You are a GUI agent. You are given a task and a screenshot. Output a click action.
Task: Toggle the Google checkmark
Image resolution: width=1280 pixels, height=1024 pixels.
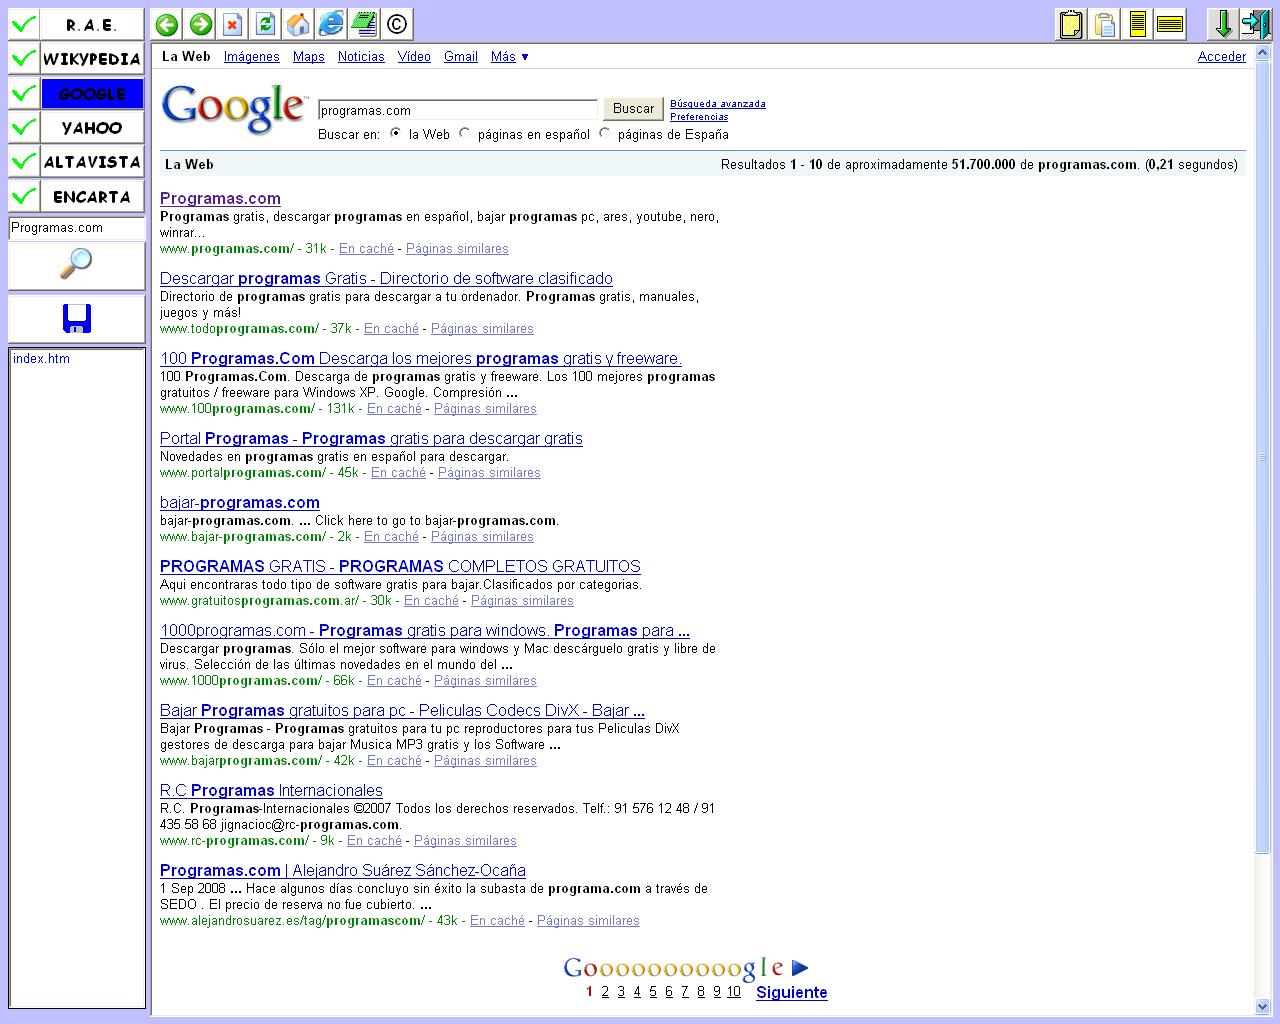tap(24, 93)
